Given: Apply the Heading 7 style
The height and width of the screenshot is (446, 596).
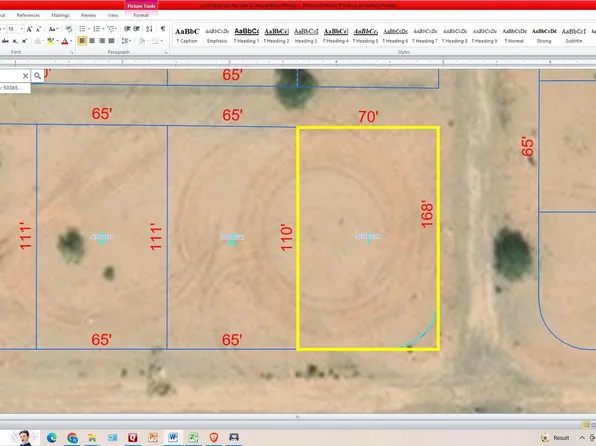Looking at the screenshot, I should [425, 35].
